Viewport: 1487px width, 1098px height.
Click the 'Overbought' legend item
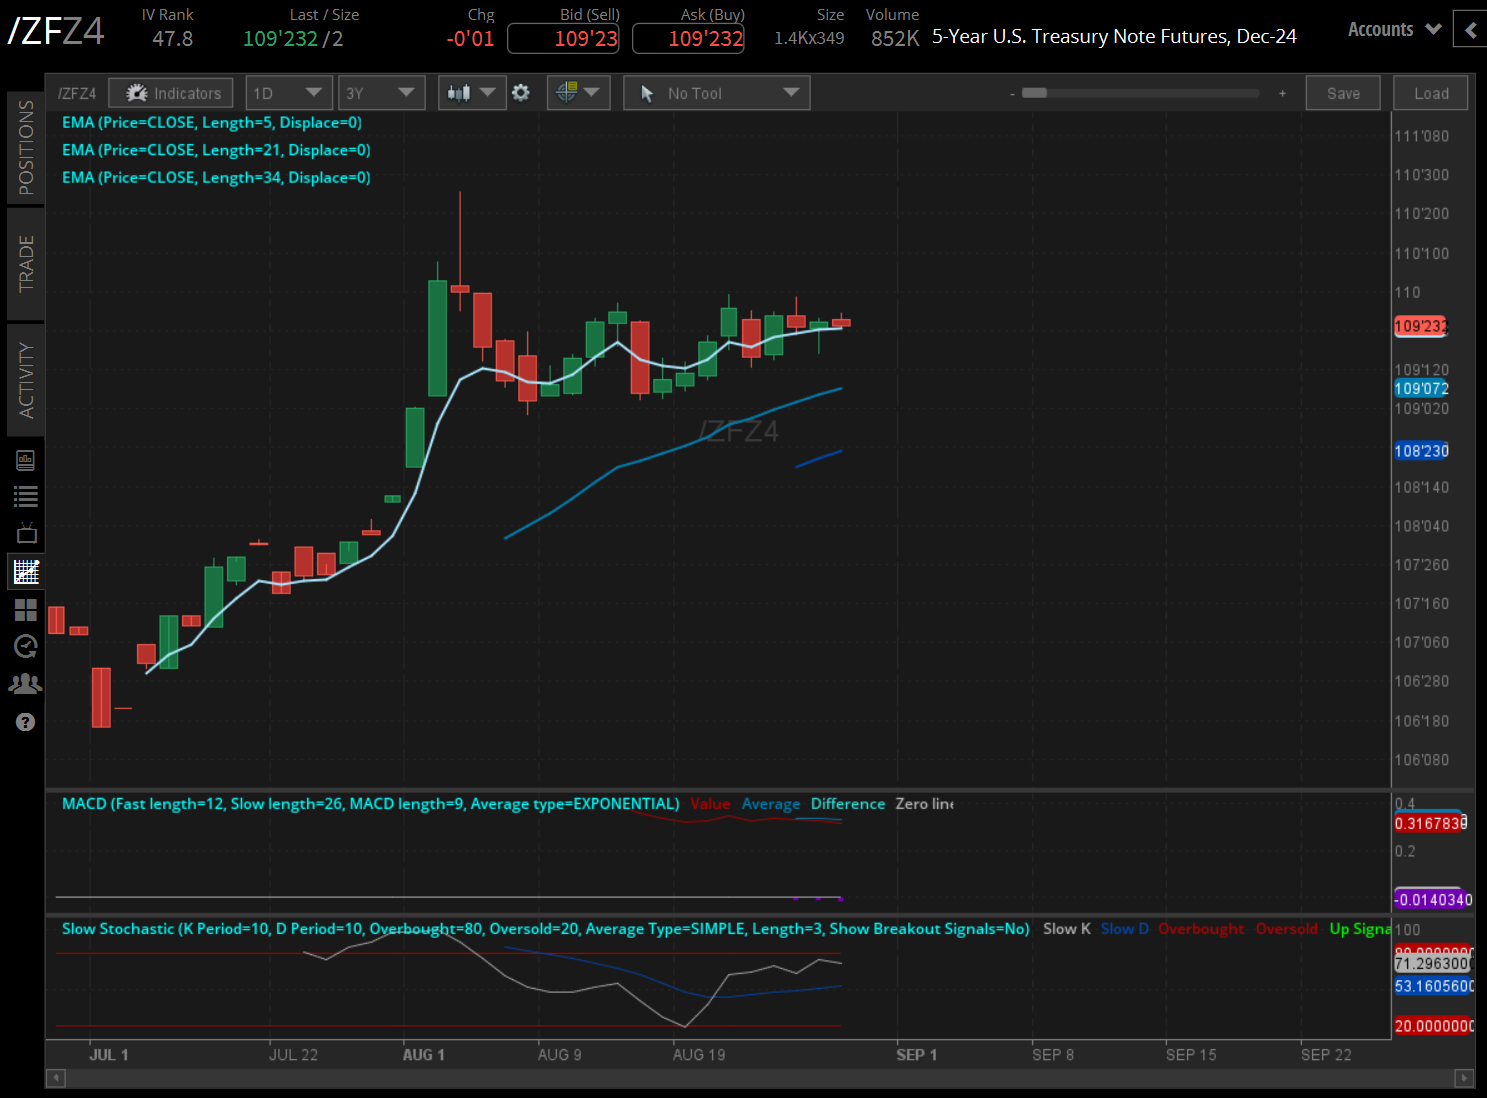point(1201,929)
